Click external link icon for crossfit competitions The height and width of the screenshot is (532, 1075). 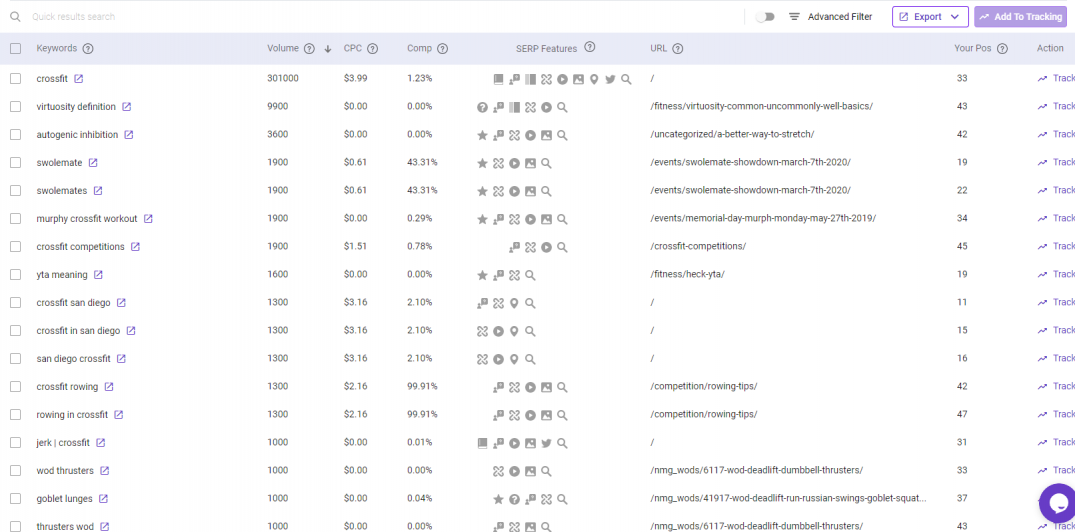point(136,247)
